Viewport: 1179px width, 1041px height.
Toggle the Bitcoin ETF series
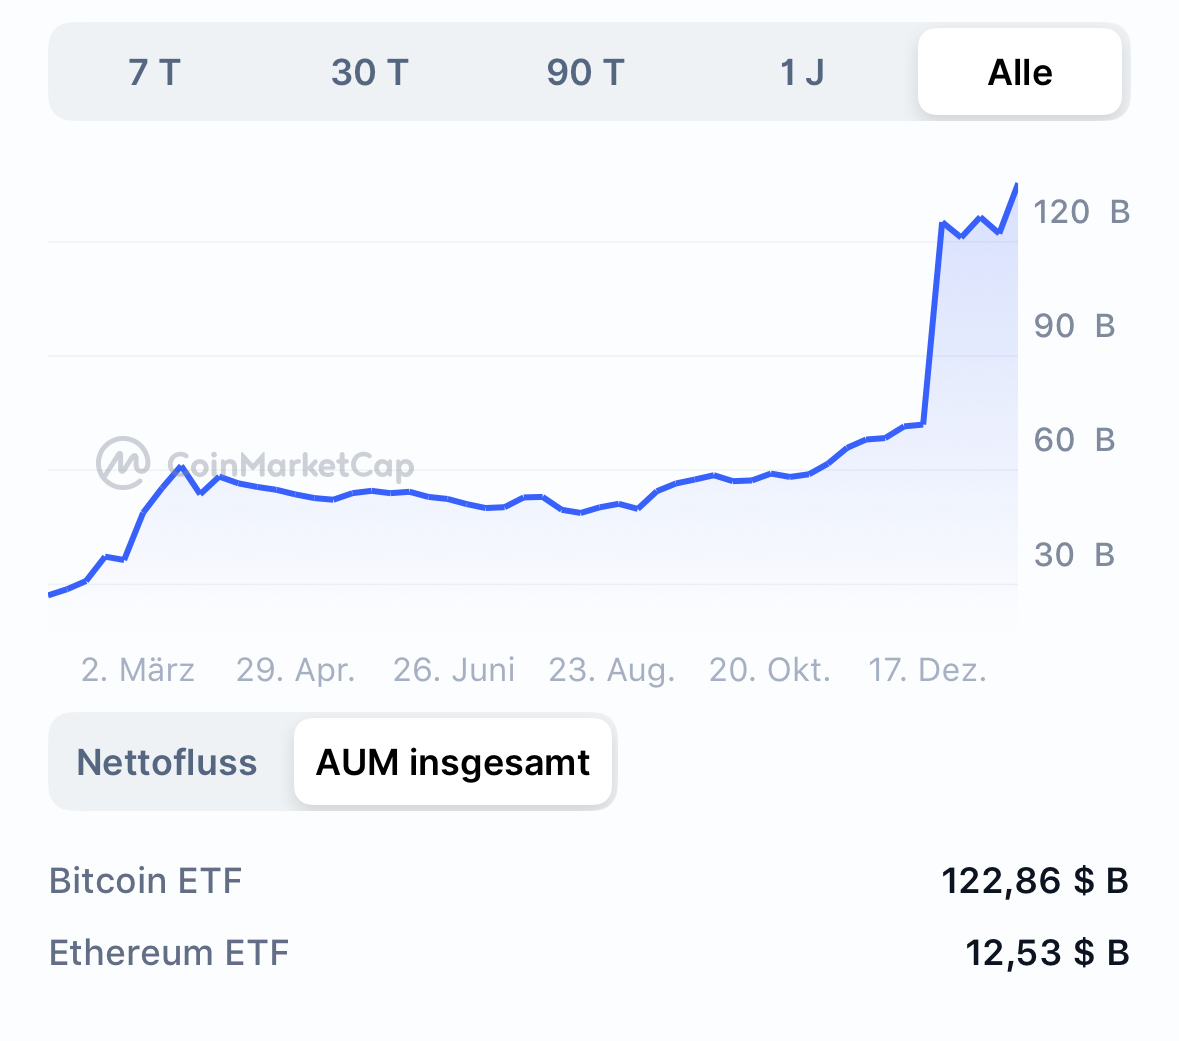pos(145,881)
